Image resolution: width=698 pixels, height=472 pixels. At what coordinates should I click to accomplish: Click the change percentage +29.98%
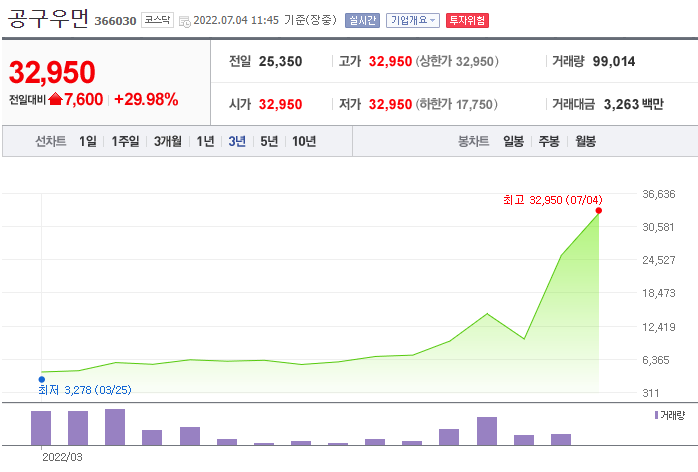tap(146, 99)
